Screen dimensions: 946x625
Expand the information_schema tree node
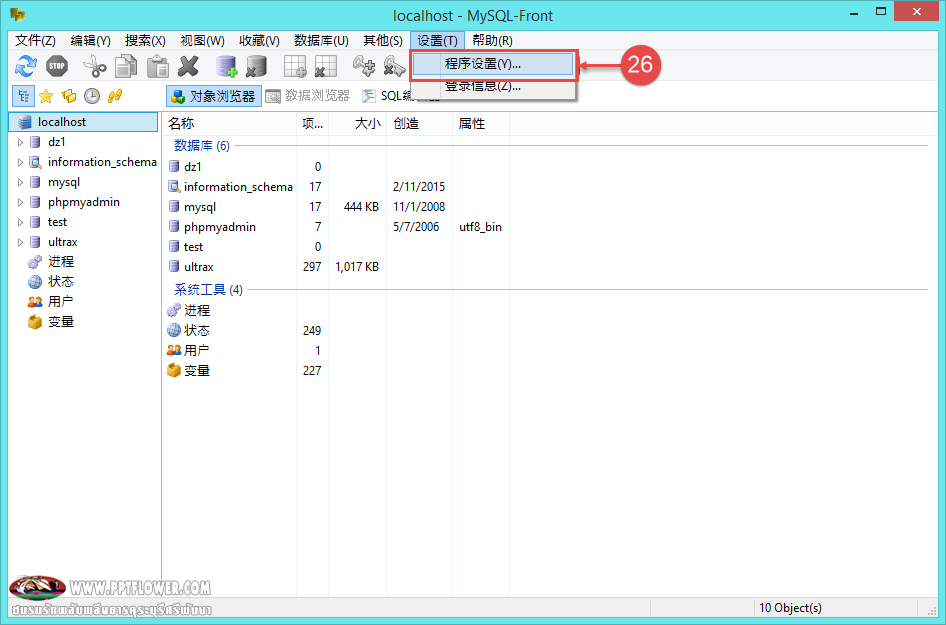21,162
